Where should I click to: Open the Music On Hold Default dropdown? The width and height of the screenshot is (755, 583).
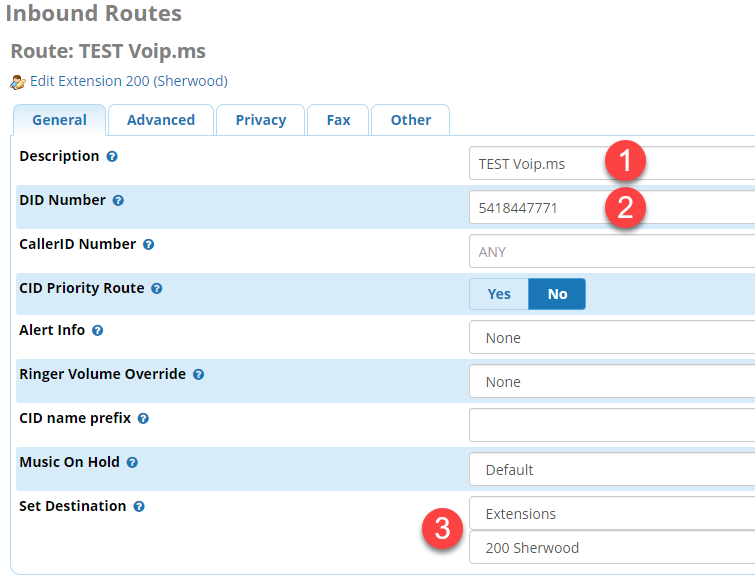[x=612, y=469]
